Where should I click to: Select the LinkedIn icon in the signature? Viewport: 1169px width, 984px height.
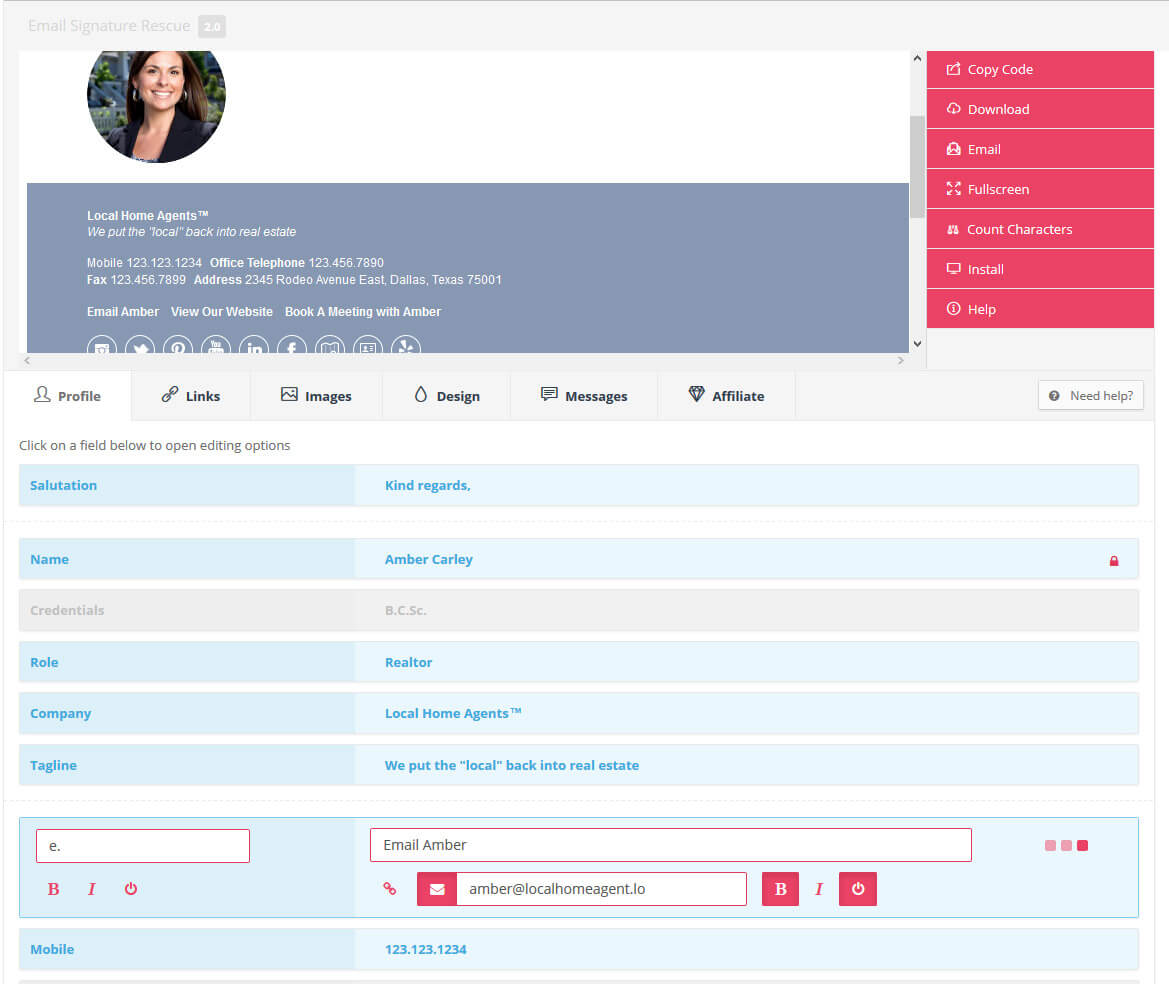[254, 349]
